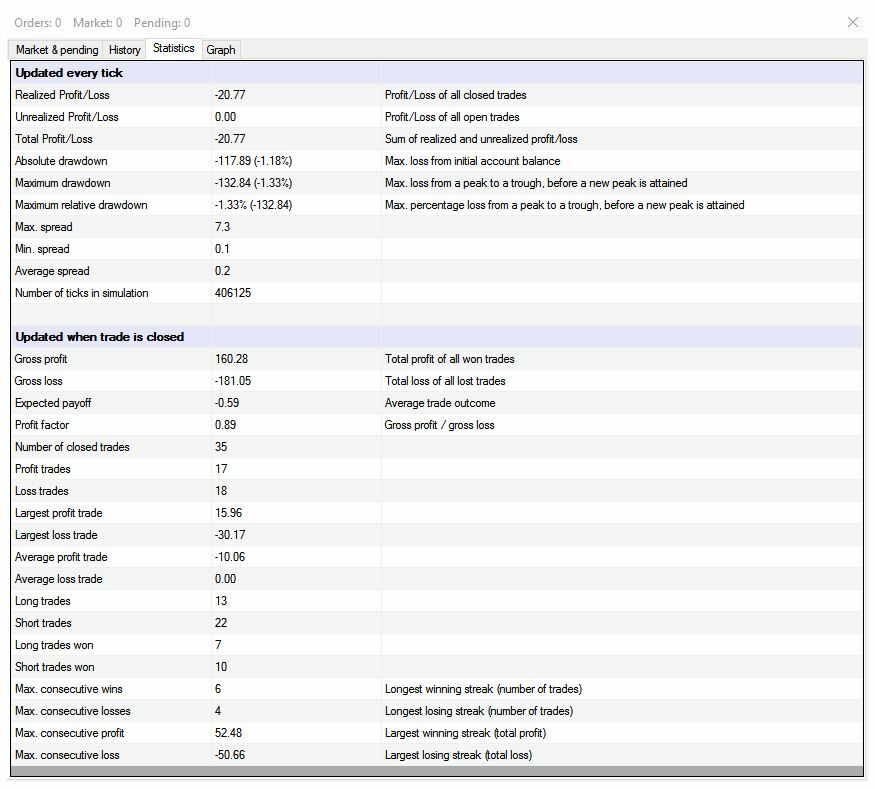Open the Market & pending tab
Image resolution: width=875 pixels, height=789 pixels.
coord(57,50)
